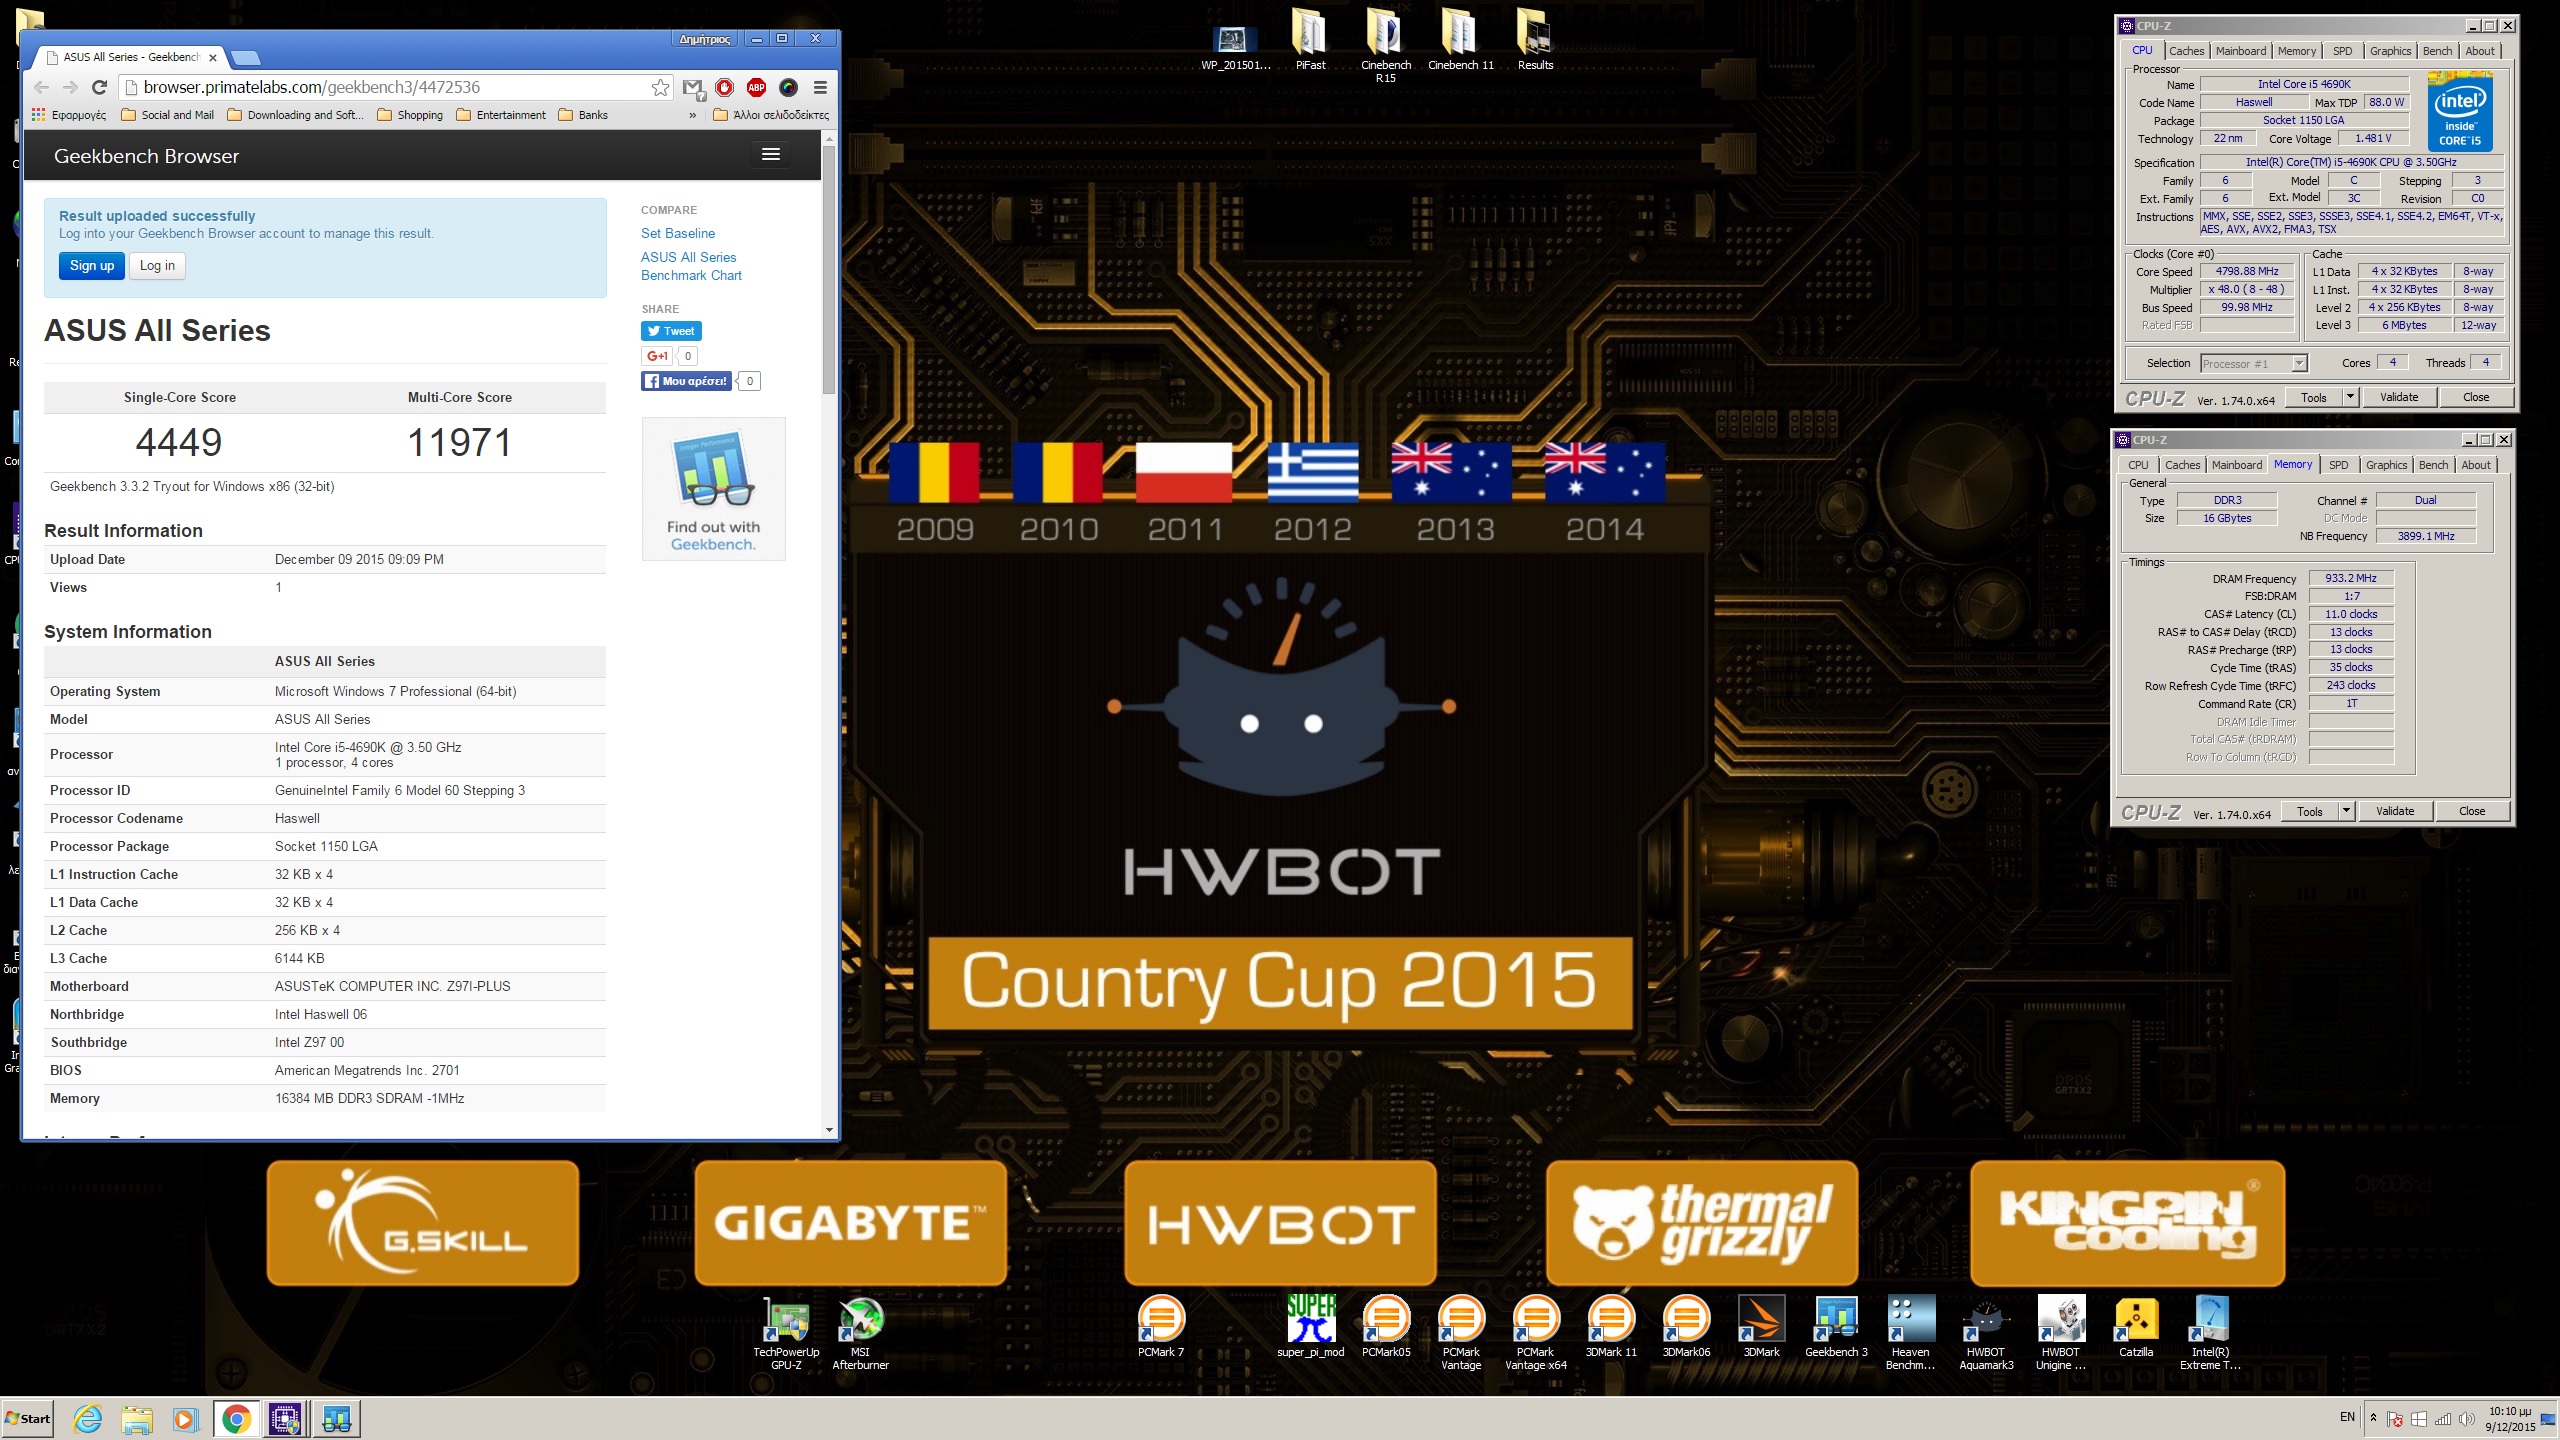Open the PiFast desktop folder
The width and height of the screenshot is (2560, 1440).
coord(1310,40)
